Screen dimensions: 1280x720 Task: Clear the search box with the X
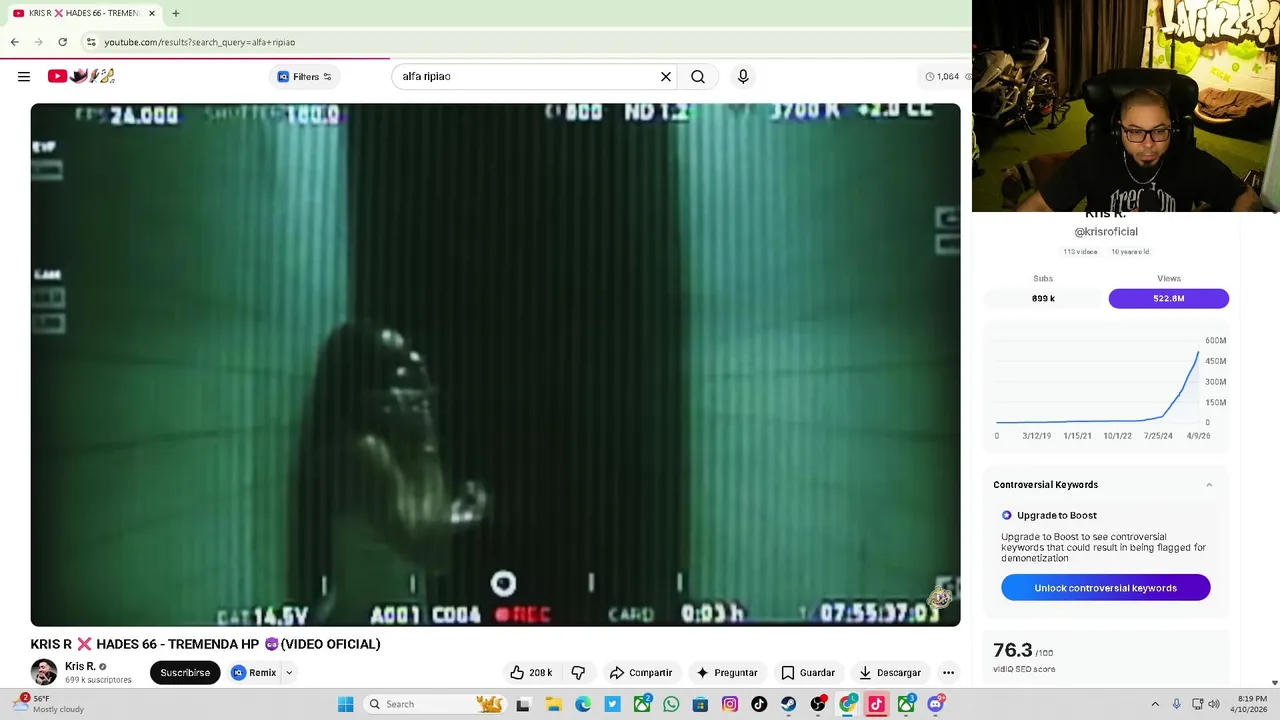pyautogui.click(x=666, y=76)
